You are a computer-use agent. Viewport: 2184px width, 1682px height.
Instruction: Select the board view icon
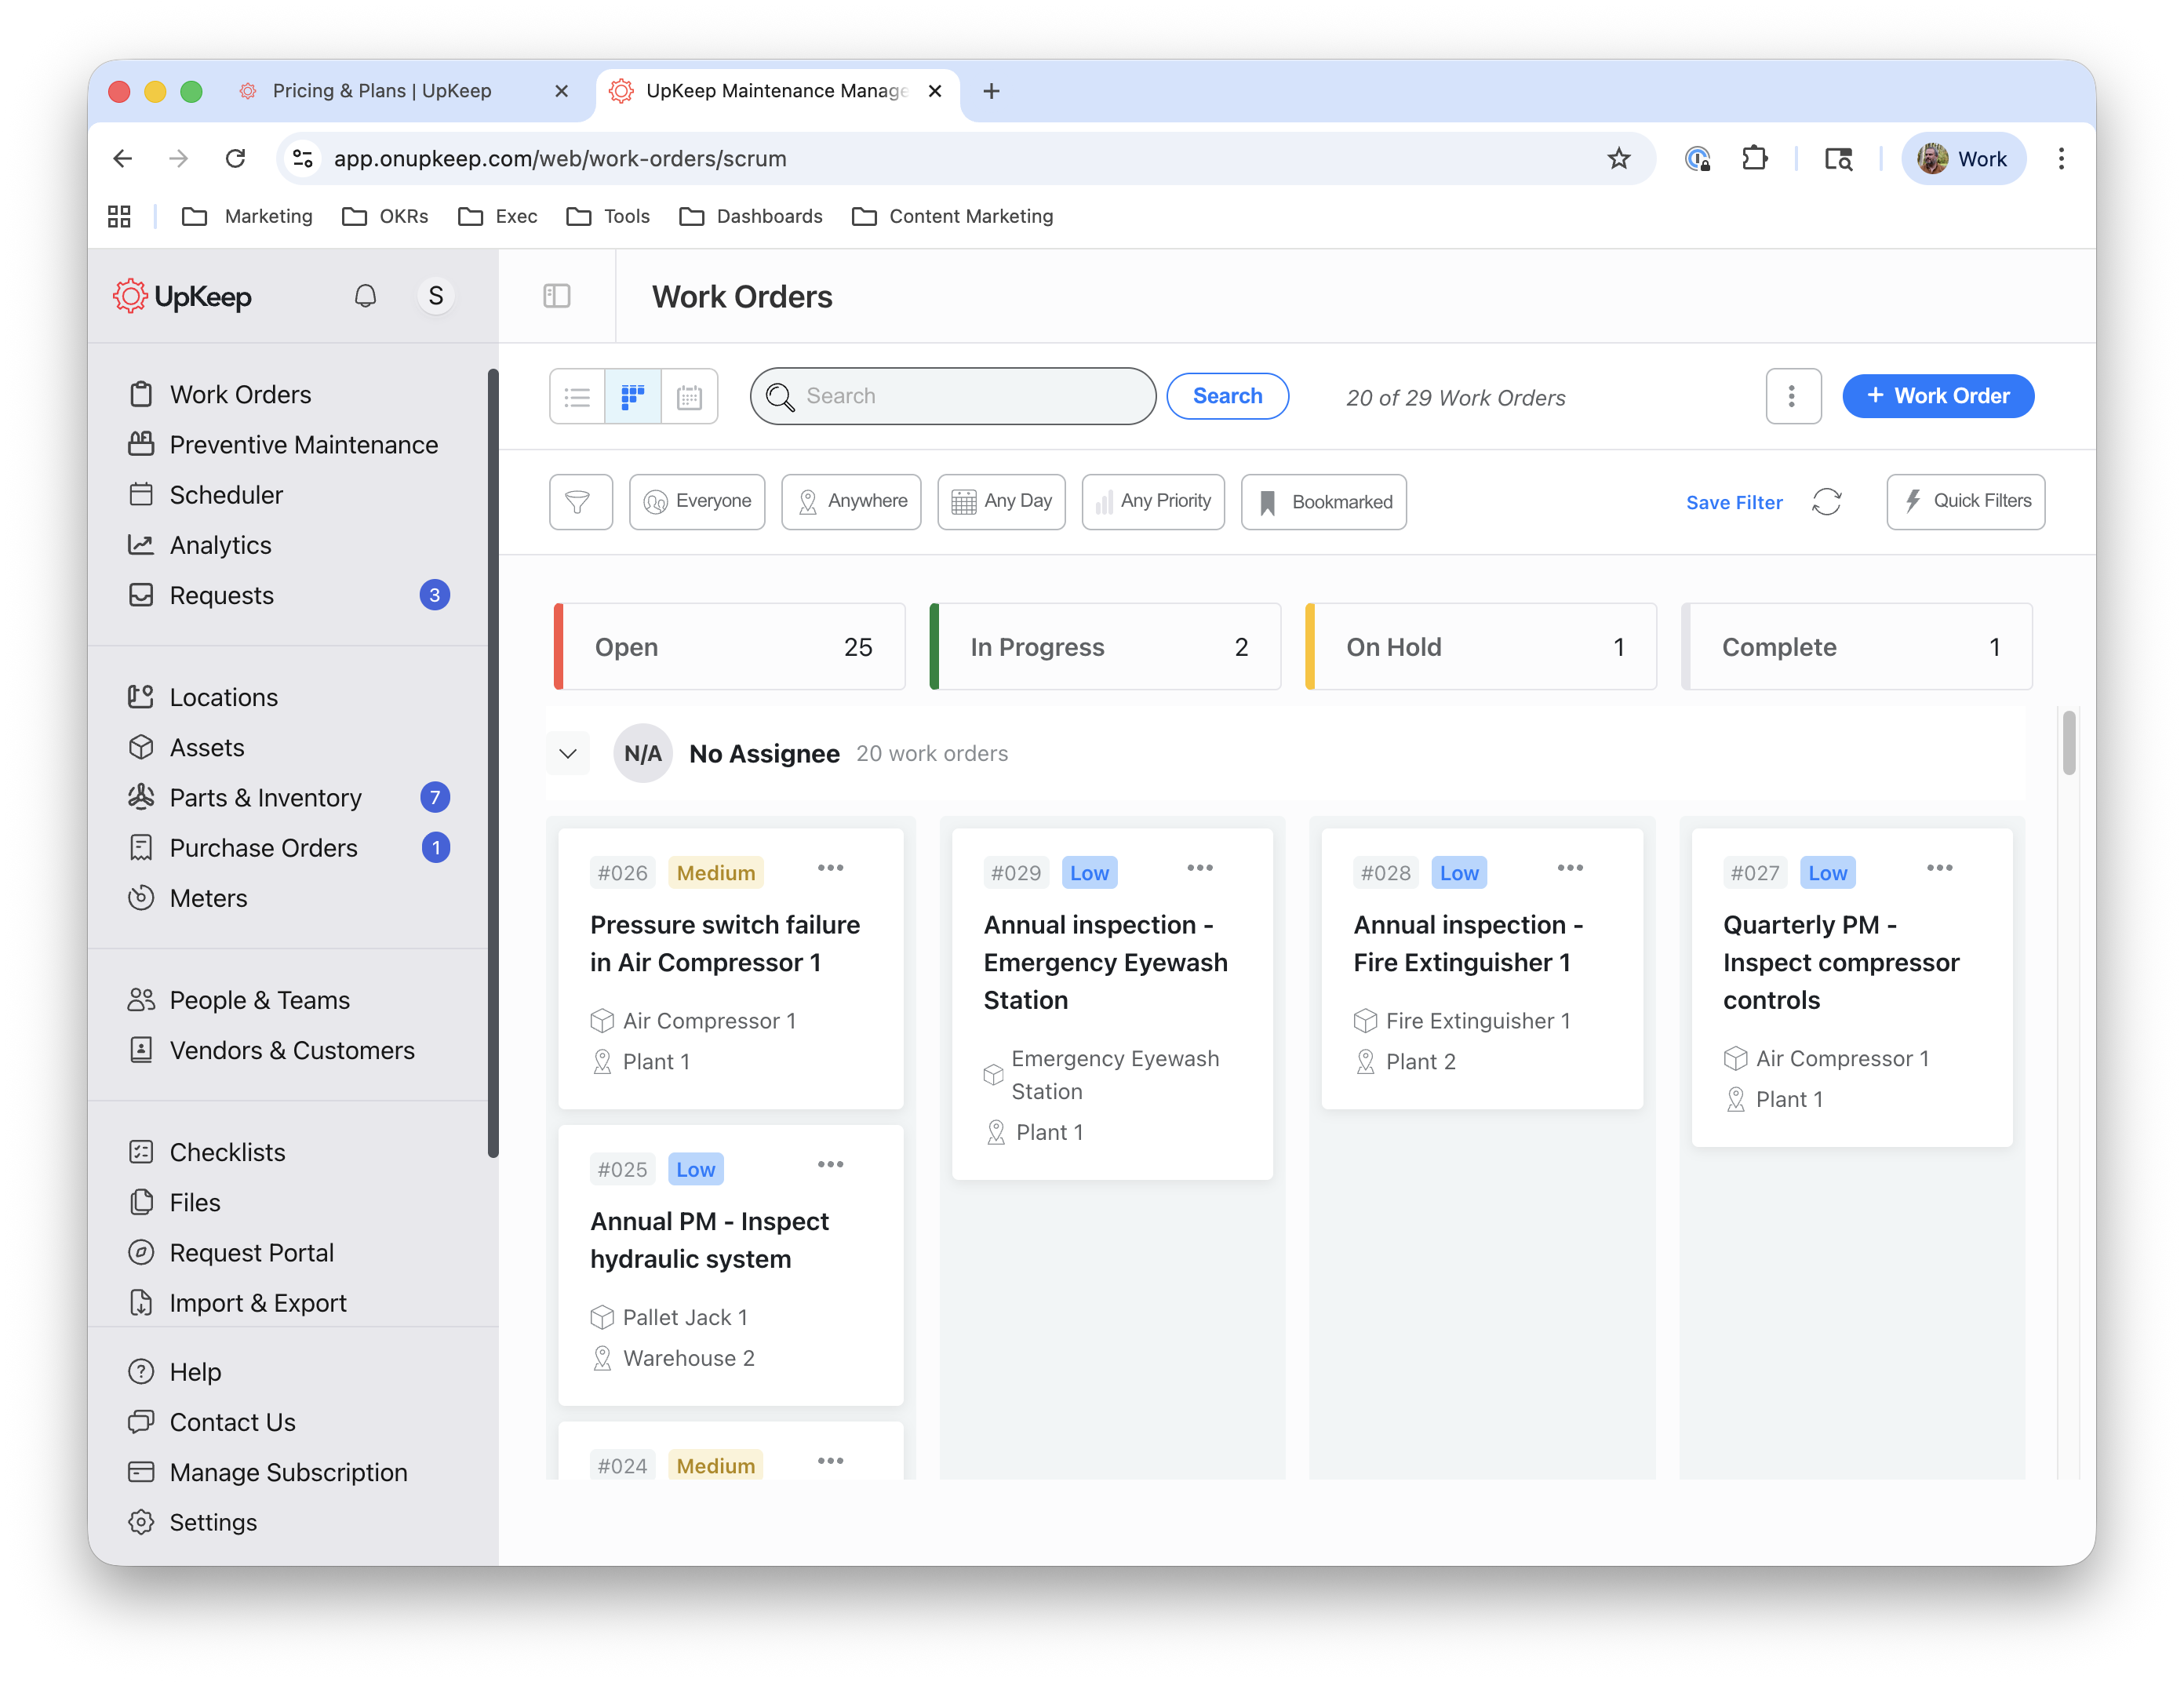click(x=633, y=397)
